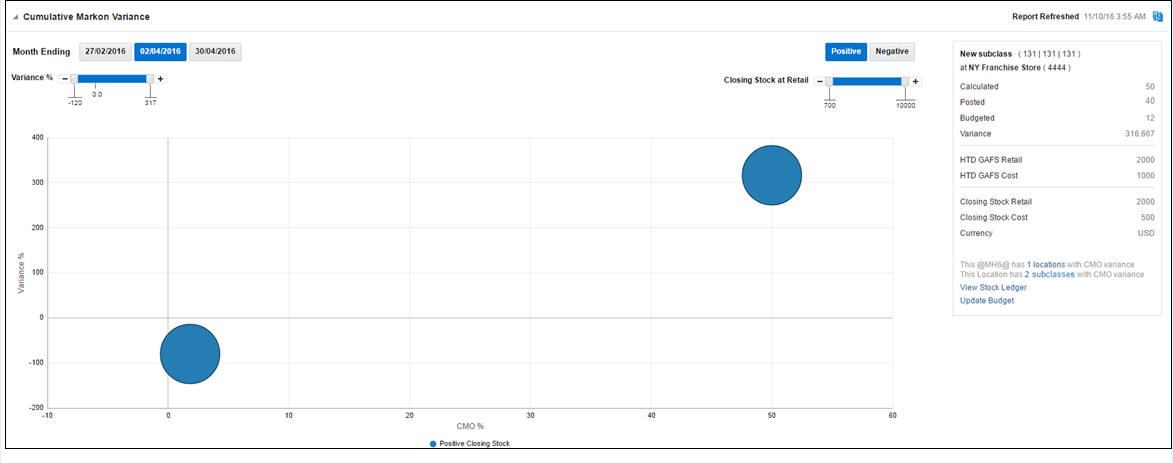Click the Report Refreshed timestamp

pyautogui.click(x=1113, y=16)
